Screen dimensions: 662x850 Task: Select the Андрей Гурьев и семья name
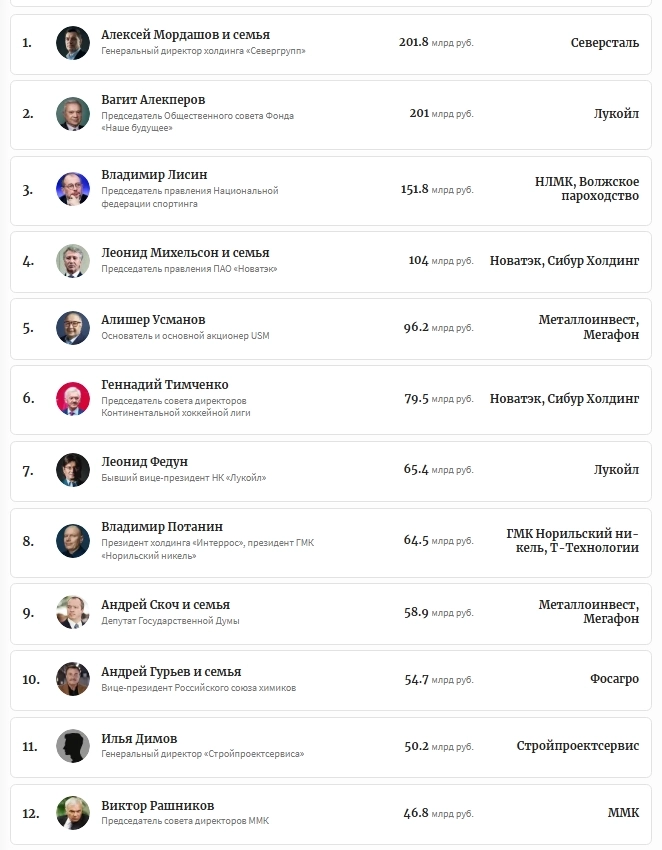171,672
